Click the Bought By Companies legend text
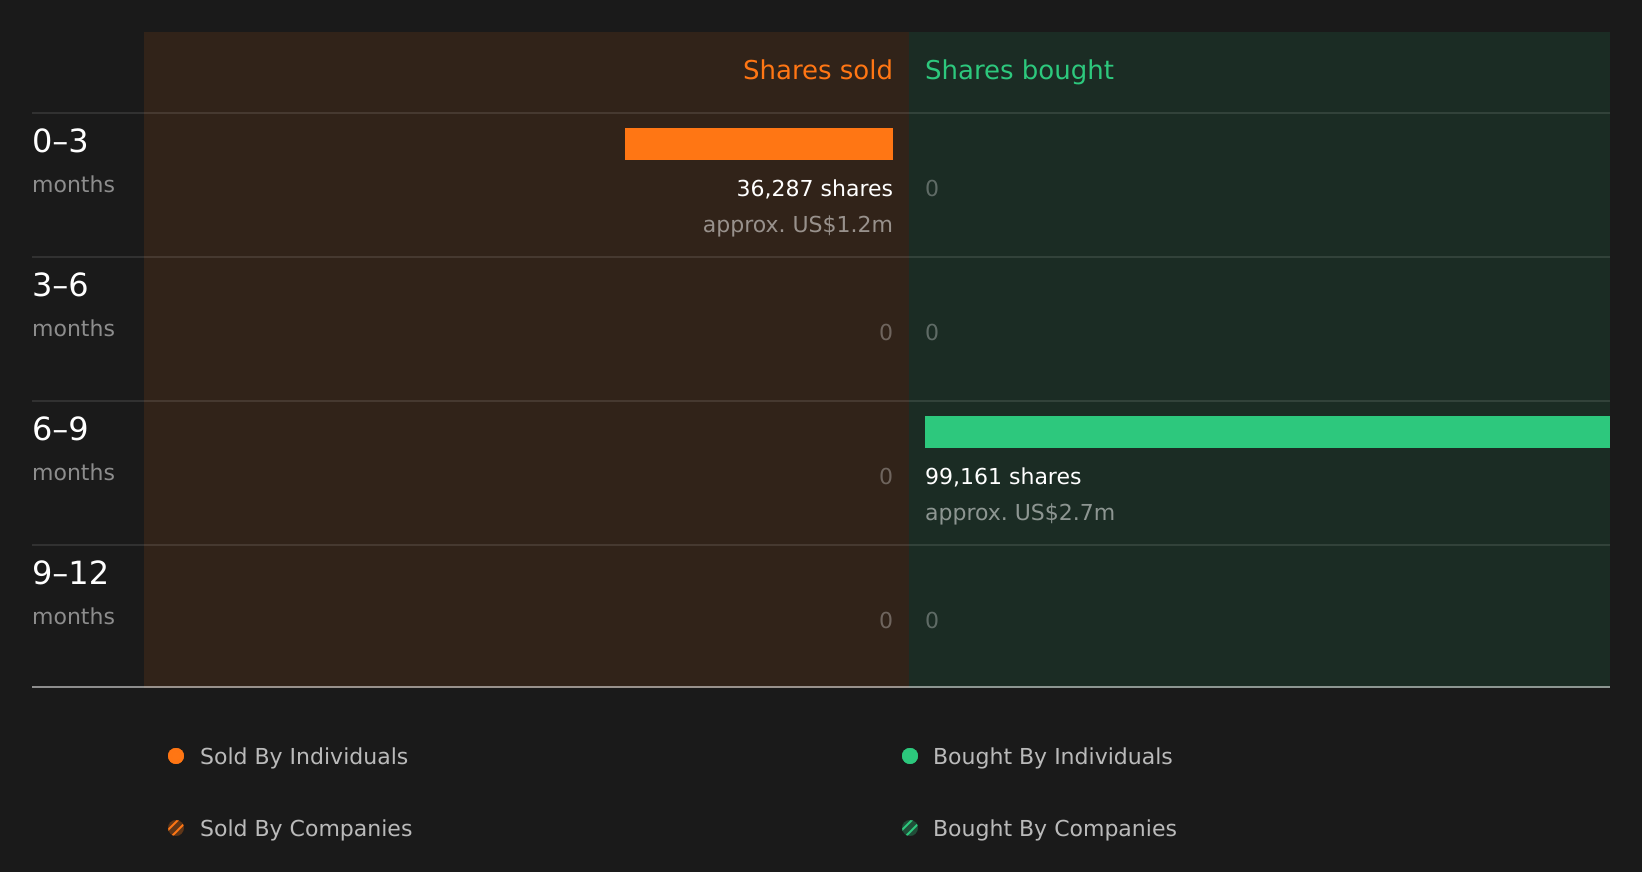1642x872 pixels. point(1054,828)
